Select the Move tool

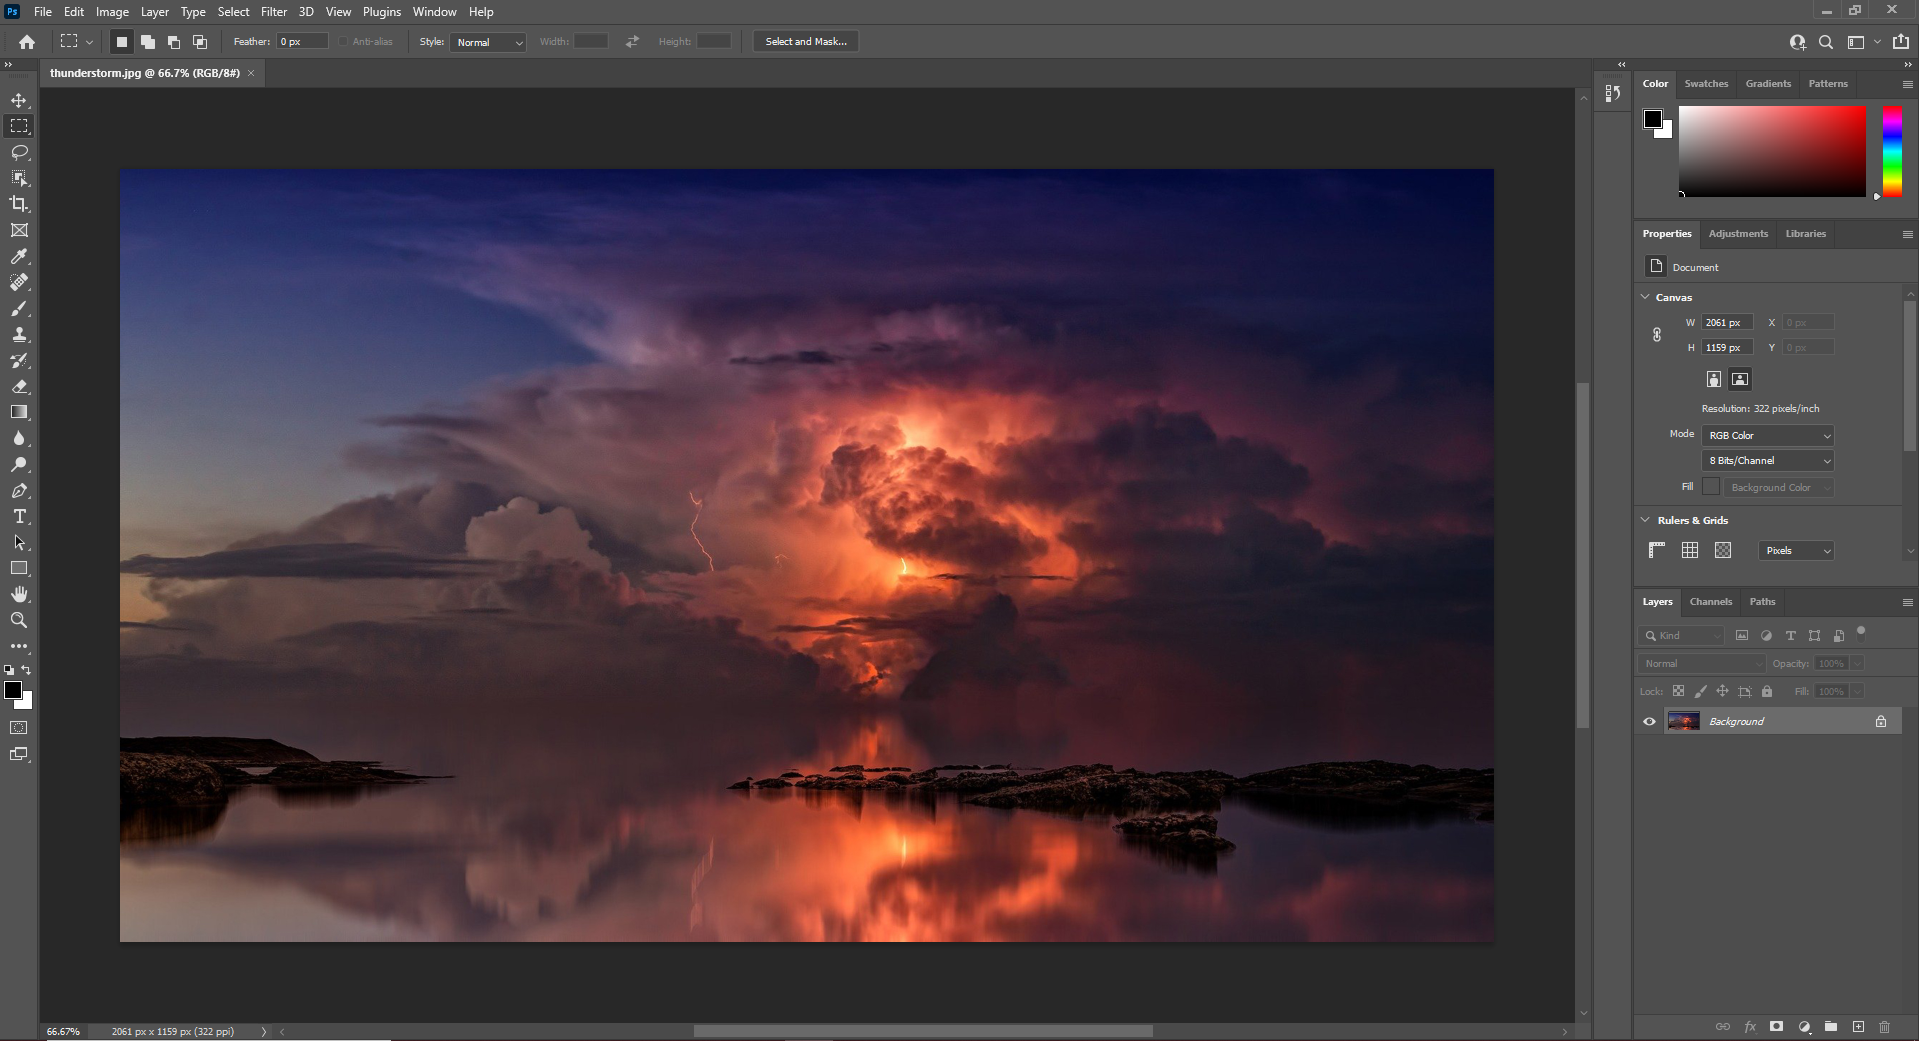tap(19, 100)
